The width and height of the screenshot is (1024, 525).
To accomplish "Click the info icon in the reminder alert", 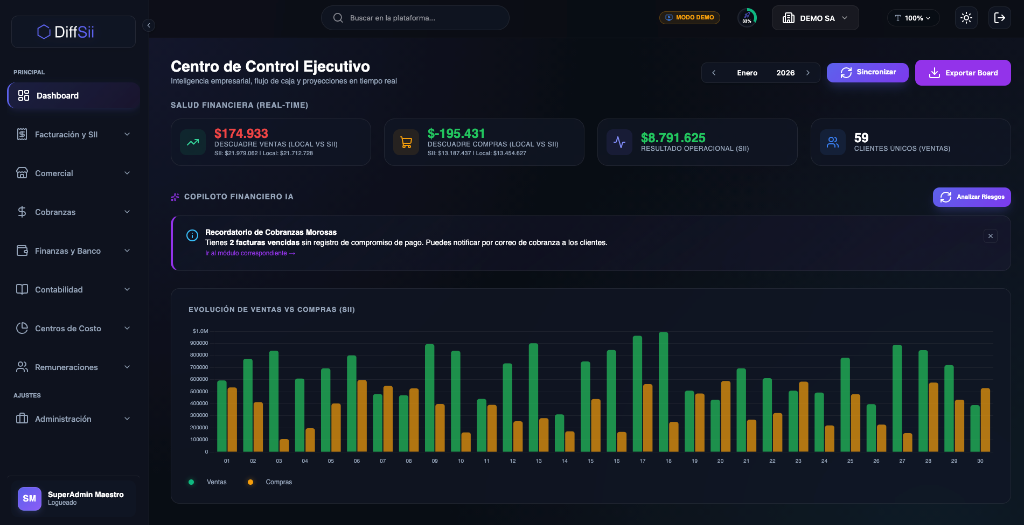I will pyautogui.click(x=192, y=235).
